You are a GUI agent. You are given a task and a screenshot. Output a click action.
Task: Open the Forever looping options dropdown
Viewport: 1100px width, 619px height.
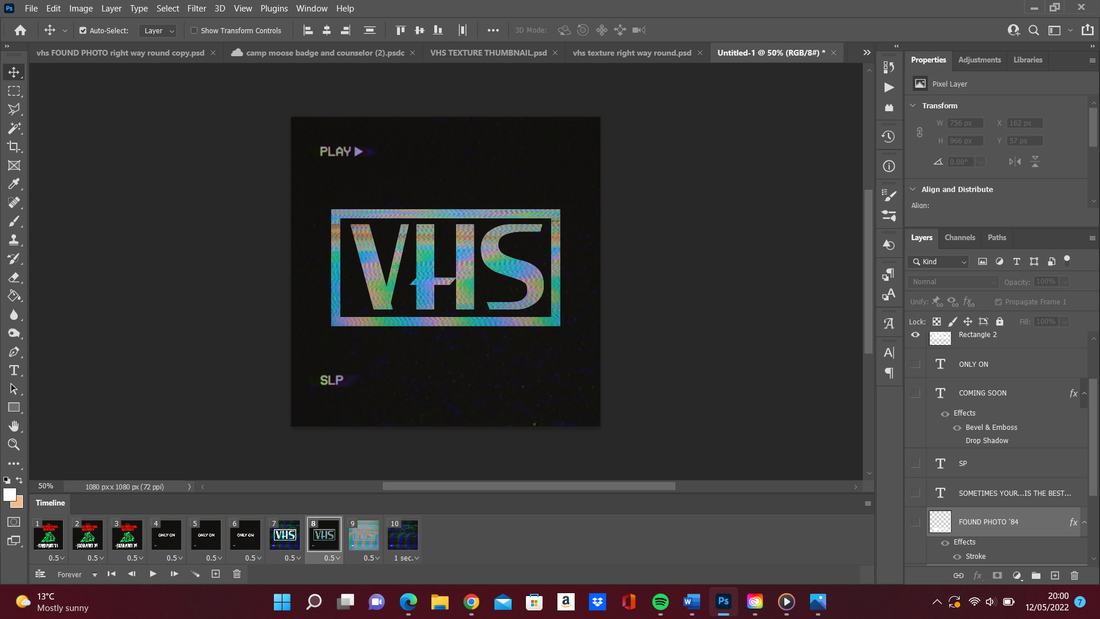[76, 575]
